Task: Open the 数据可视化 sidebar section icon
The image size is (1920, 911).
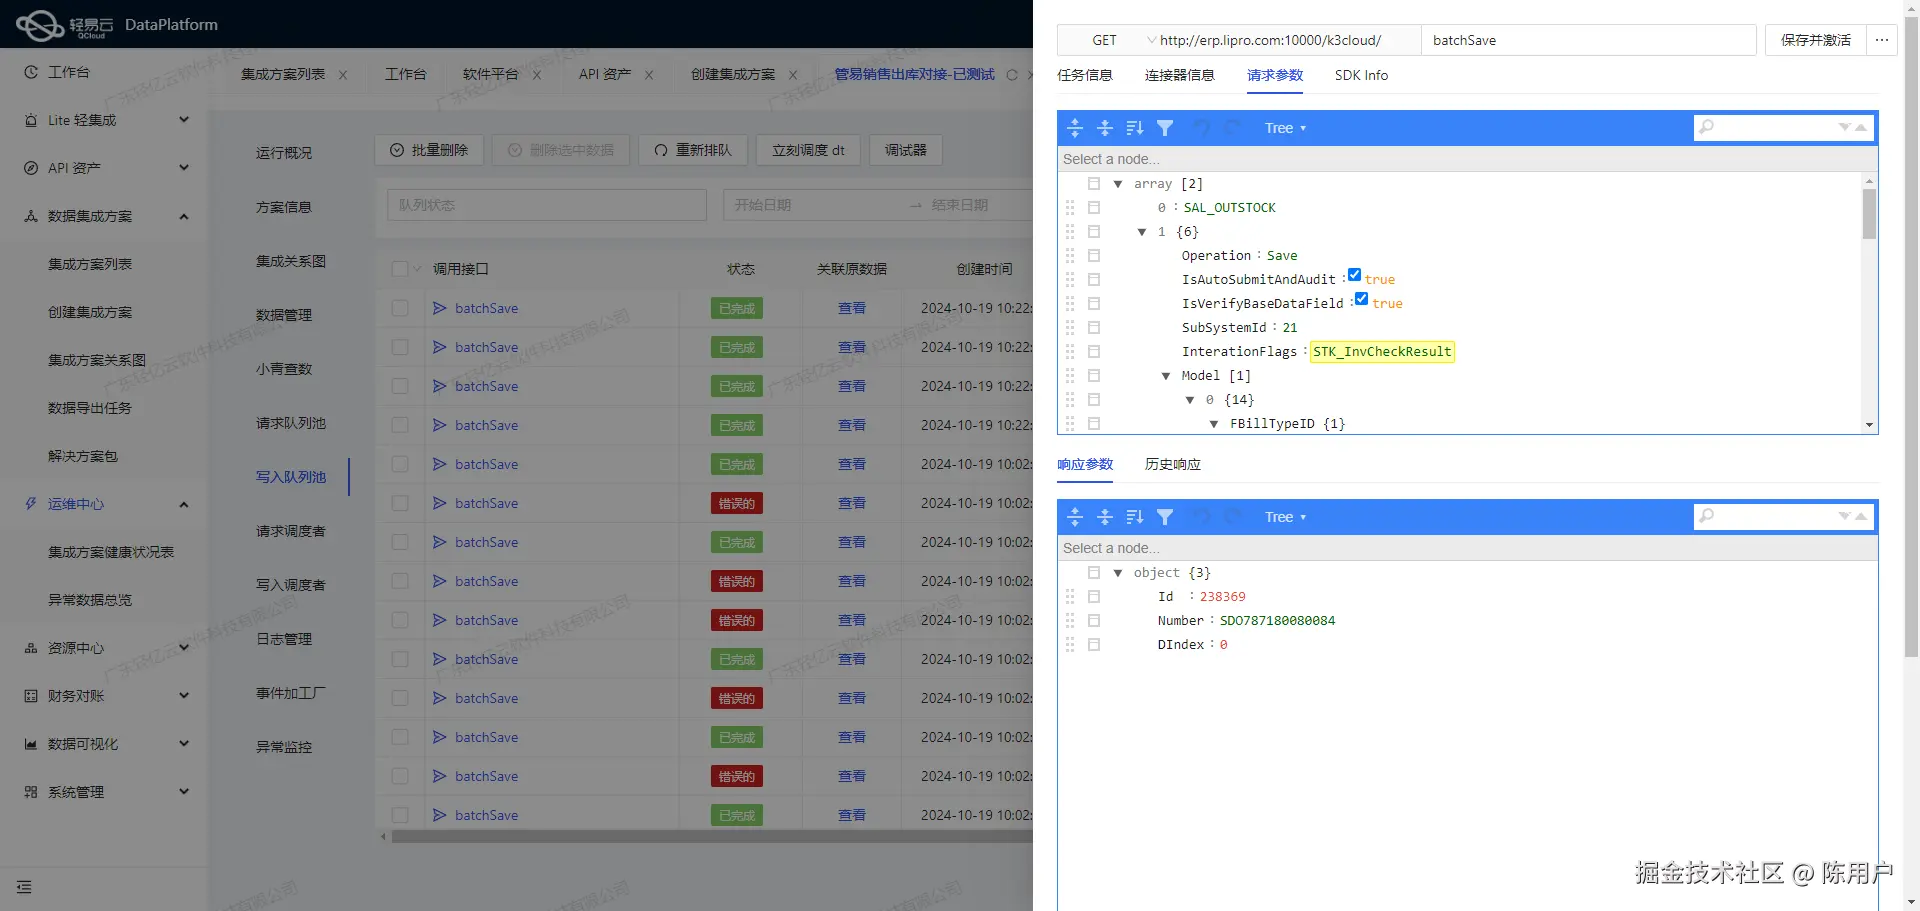Action: tap(30, 743)
